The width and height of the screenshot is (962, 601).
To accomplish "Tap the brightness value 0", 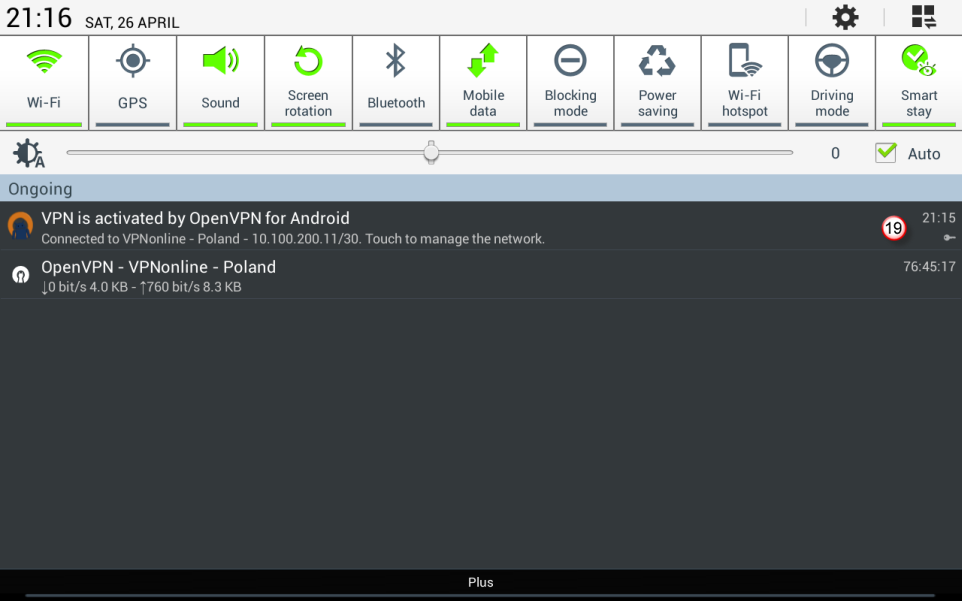I will (835, 153).
